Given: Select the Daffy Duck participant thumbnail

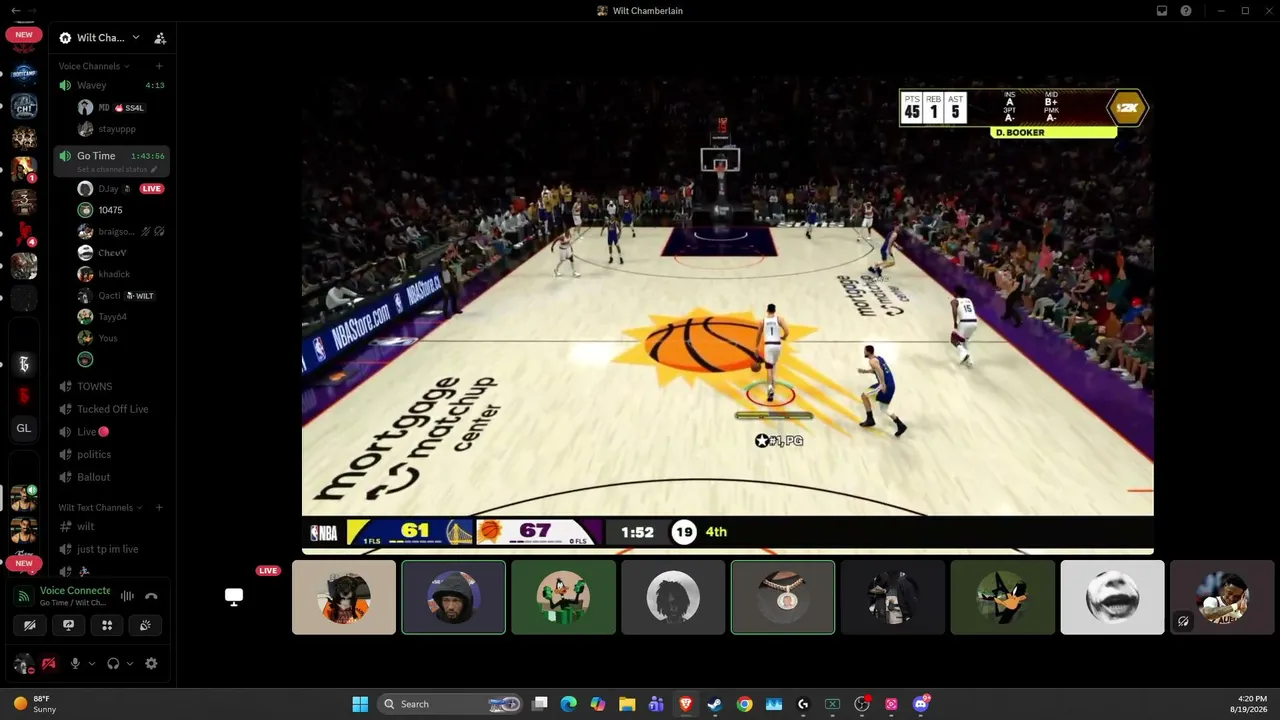Looking at the screenshot, I should (1002, 597).
